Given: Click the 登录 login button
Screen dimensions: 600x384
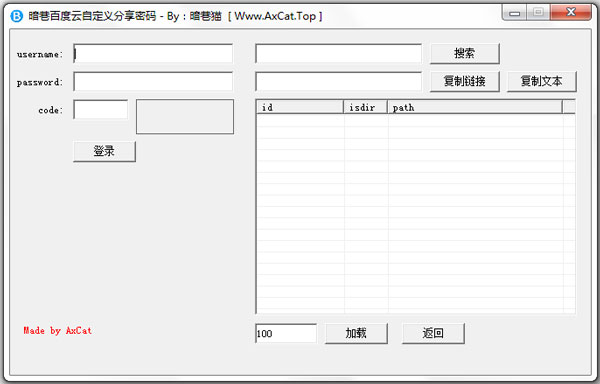Looking at the screenshot, I should pyautogui.click(x=104, y=151).
